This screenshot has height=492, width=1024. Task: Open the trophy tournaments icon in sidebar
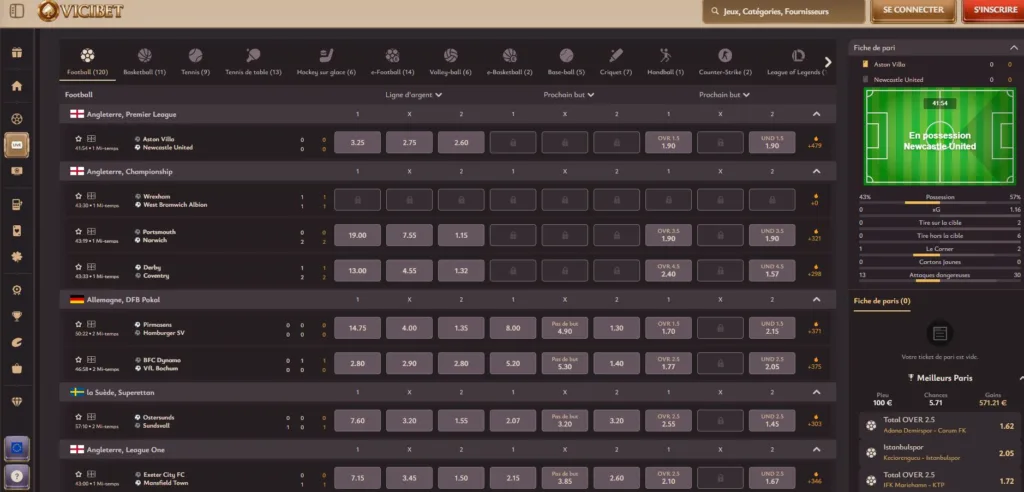17,316
